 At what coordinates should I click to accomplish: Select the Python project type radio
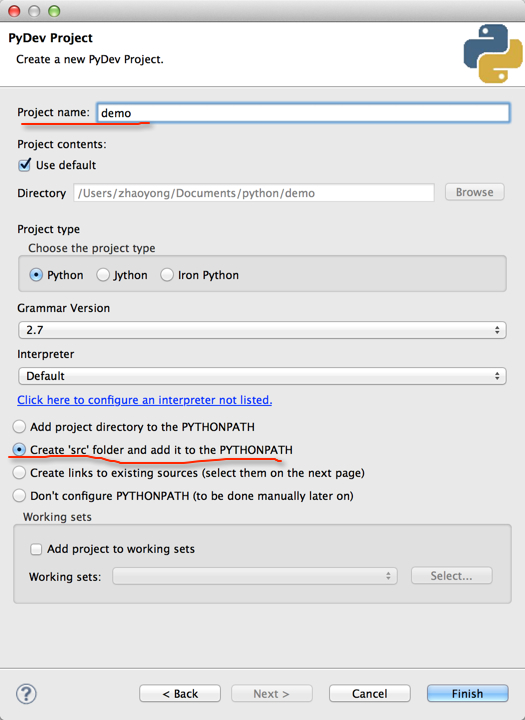pos(36,275)
